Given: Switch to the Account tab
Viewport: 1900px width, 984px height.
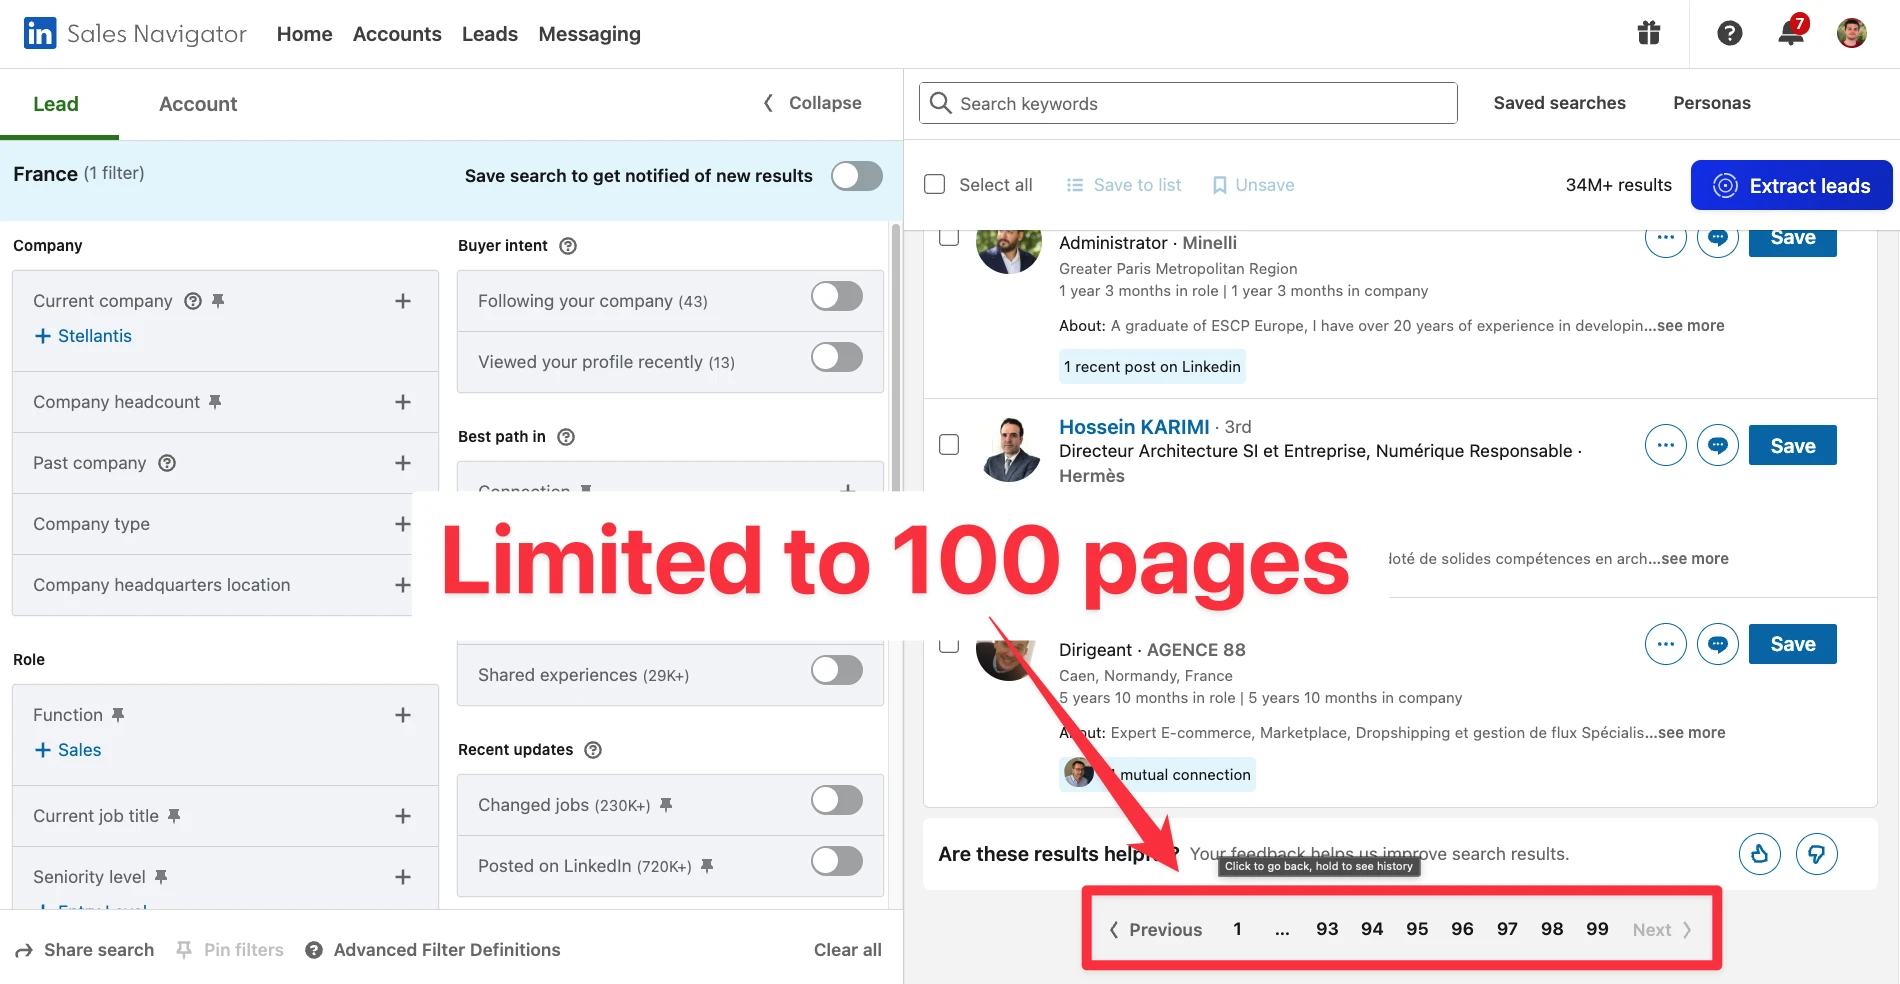Looking at the screenshot, I should point(198,104).
